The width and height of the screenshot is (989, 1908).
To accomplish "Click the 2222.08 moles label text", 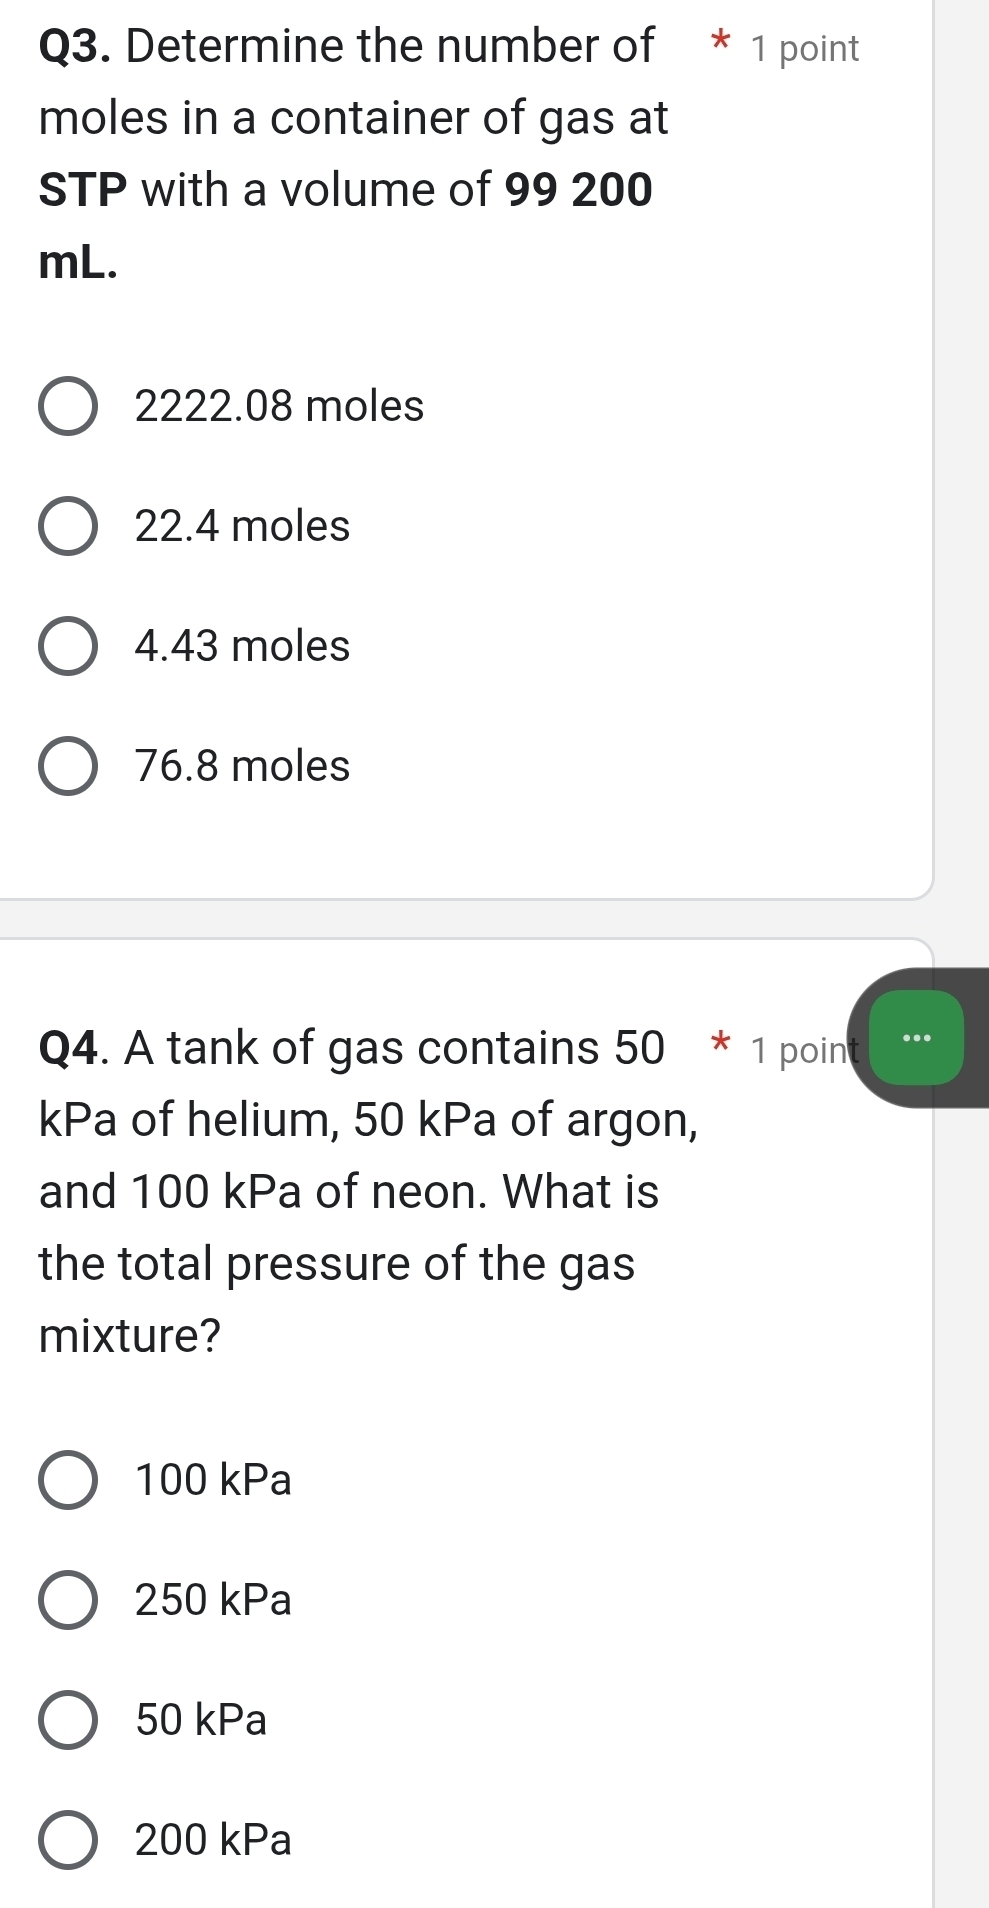I will coord(279,407).
